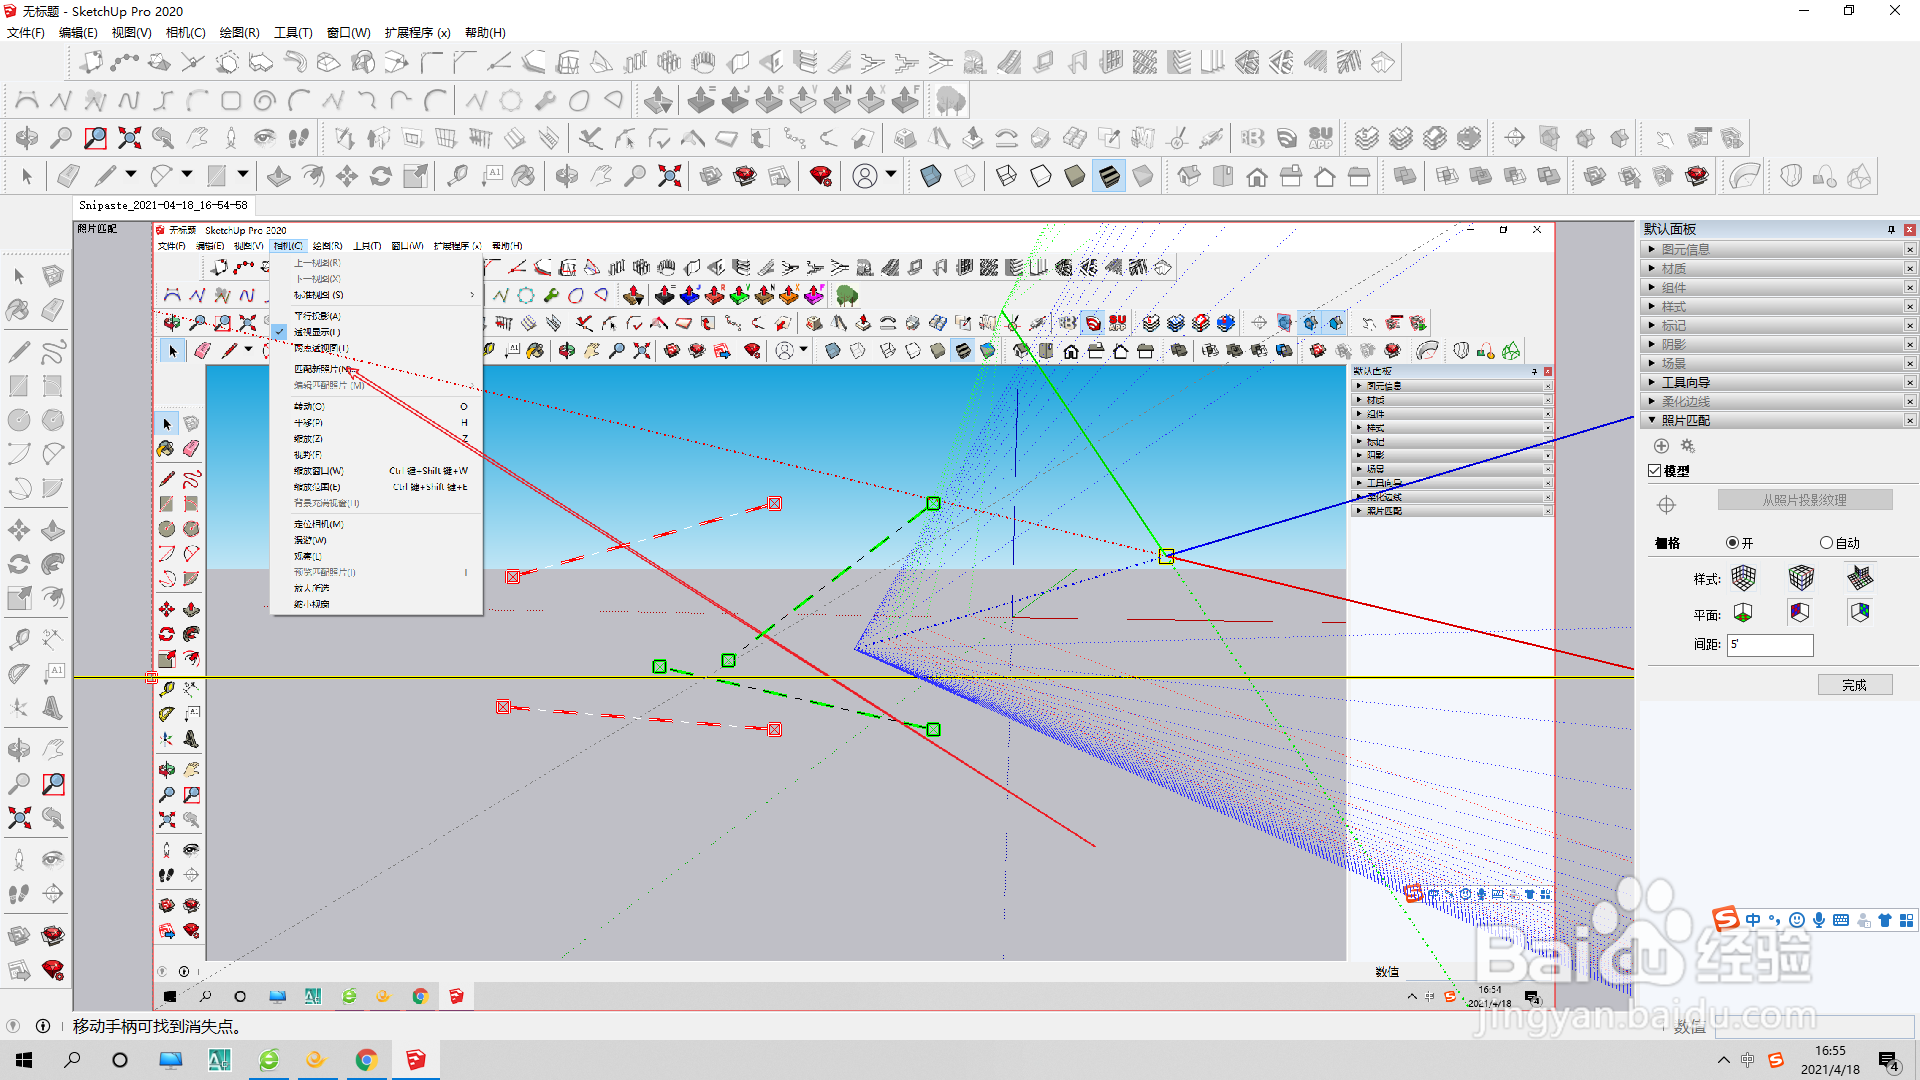Image resolution: width=1920 pixels, height=1080 pixels.
Task: Click new matched photo plus icon
Action: pyautogui.click(x=1661, y=446)
